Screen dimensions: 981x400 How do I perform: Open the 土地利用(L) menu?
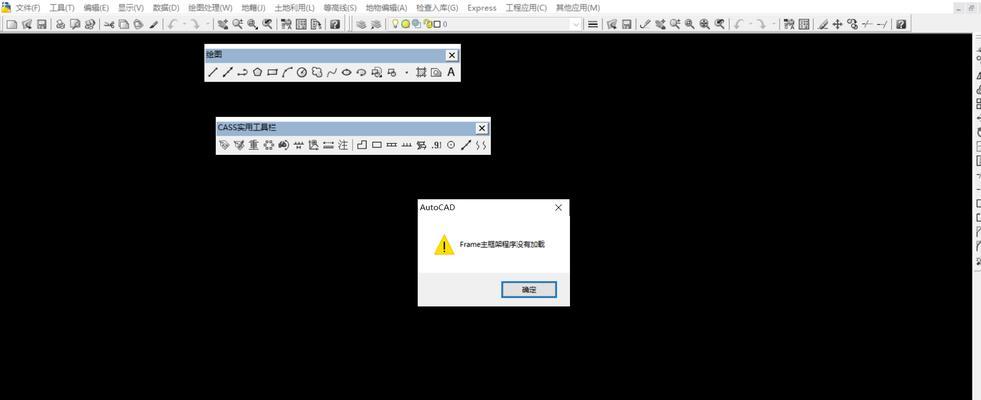[295, 8]
